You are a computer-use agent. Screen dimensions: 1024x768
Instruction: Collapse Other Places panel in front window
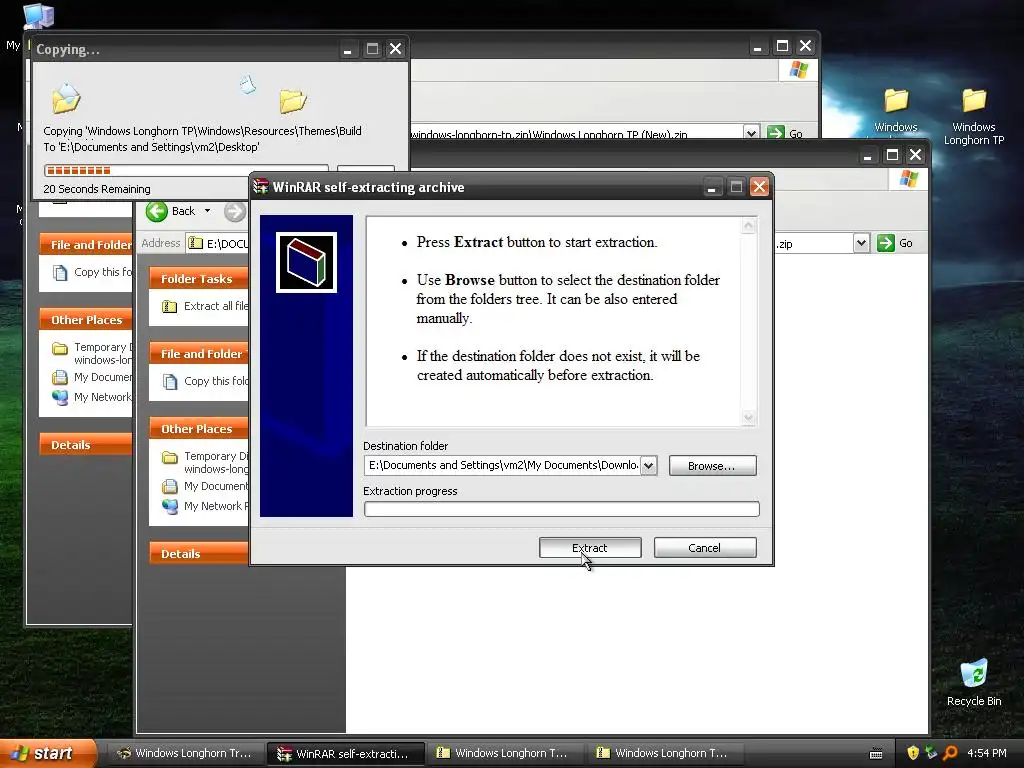[x=198, y=428]
